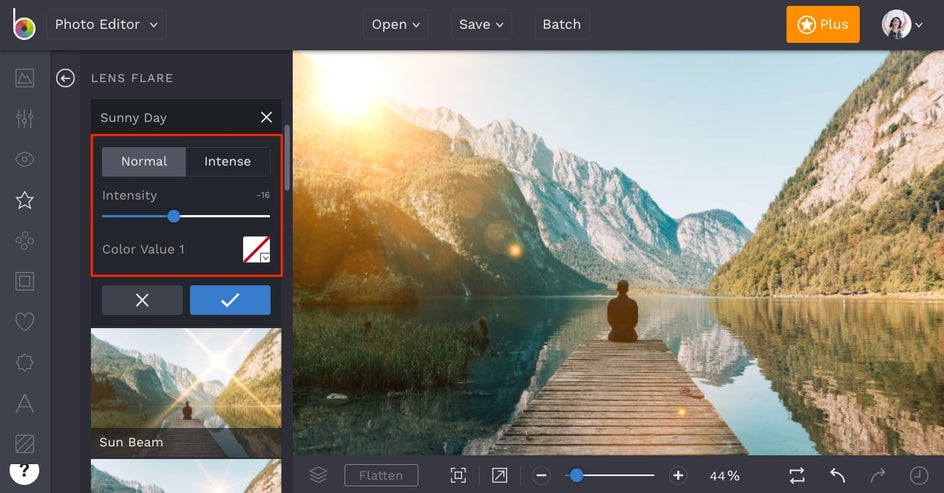Image resolution: width=944 pixels, height=493 pixels.
Task: Cancel the effect with X button
Action: (142, 300)
